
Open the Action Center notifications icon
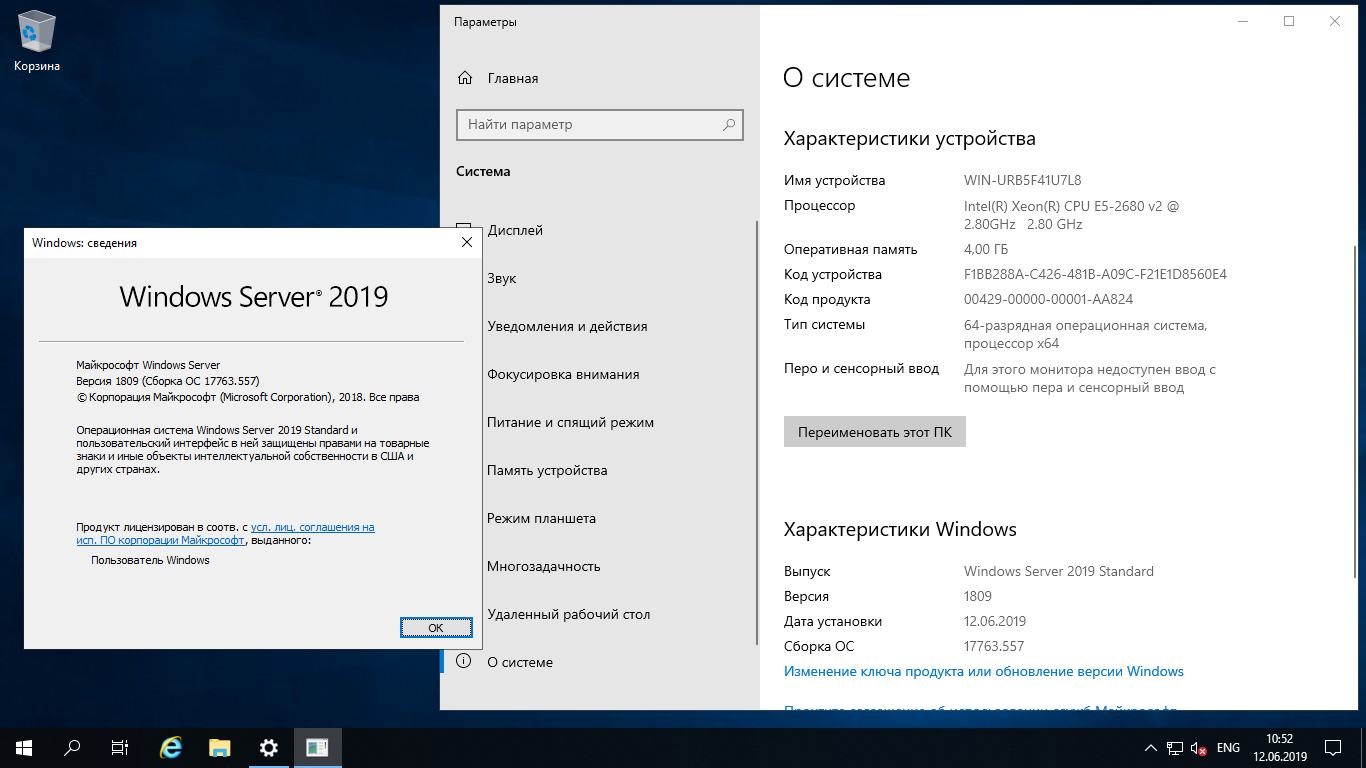point(1333,747)
